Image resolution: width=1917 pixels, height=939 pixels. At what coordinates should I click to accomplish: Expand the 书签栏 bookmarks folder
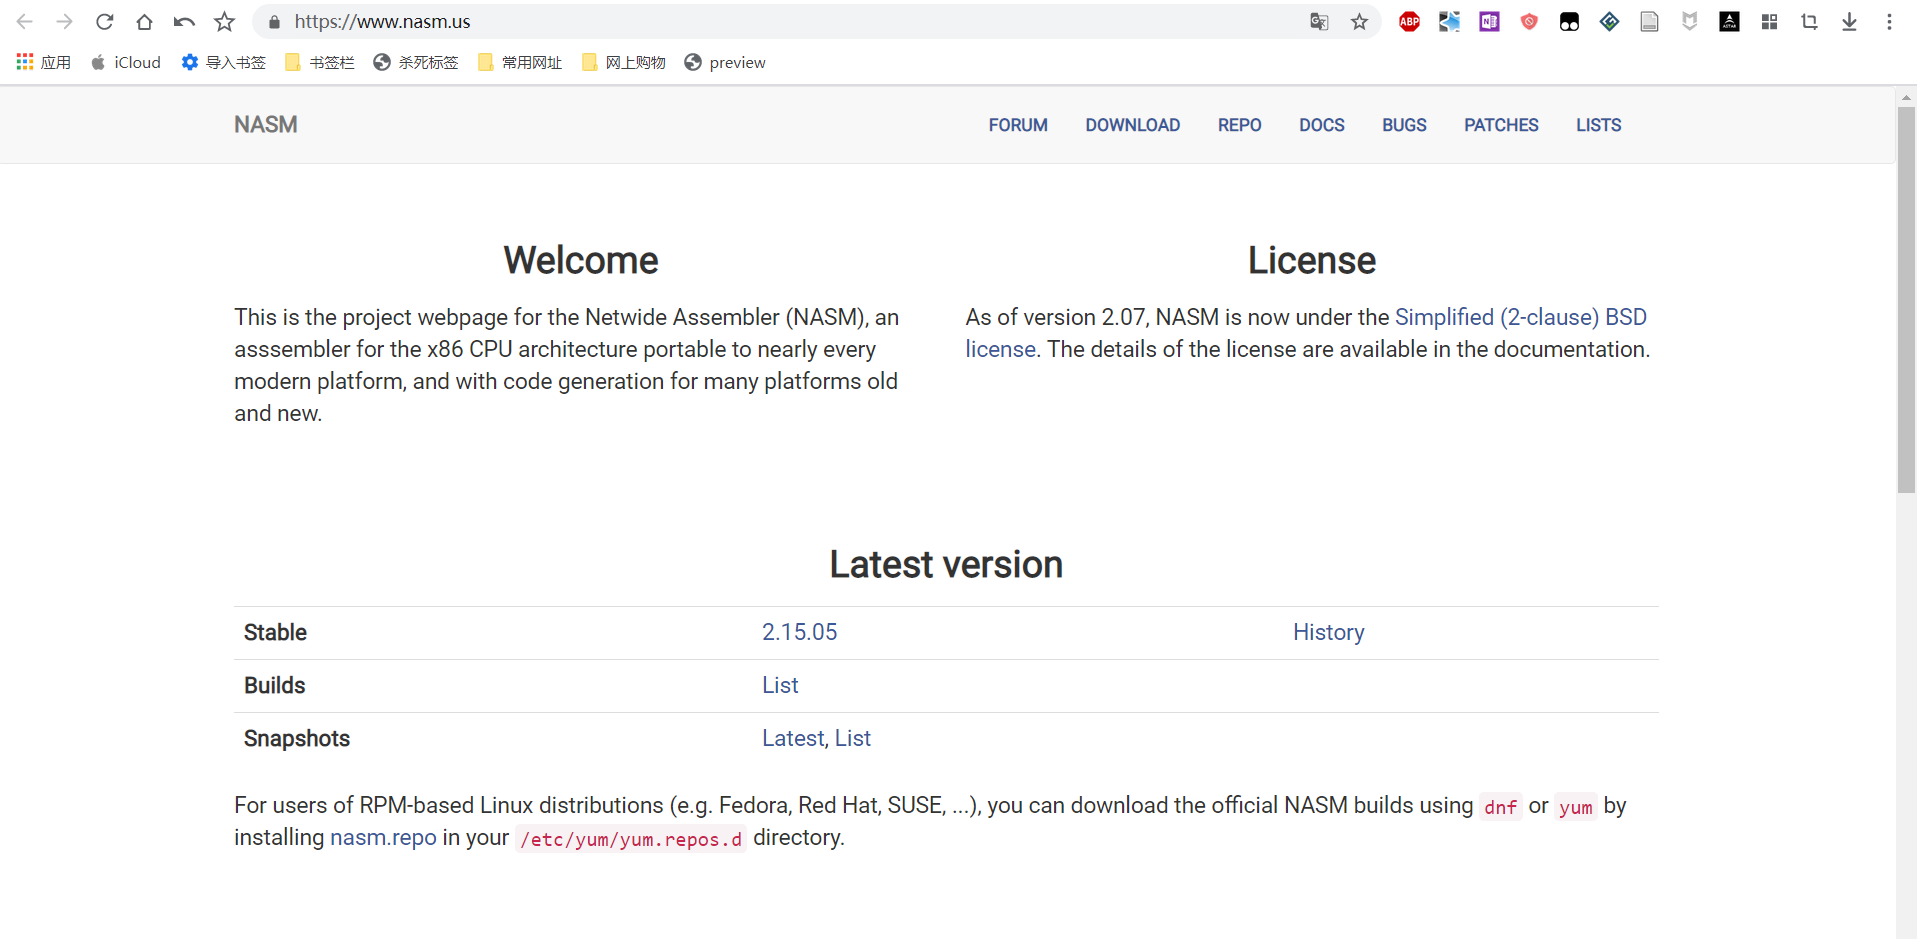(320, 63)
